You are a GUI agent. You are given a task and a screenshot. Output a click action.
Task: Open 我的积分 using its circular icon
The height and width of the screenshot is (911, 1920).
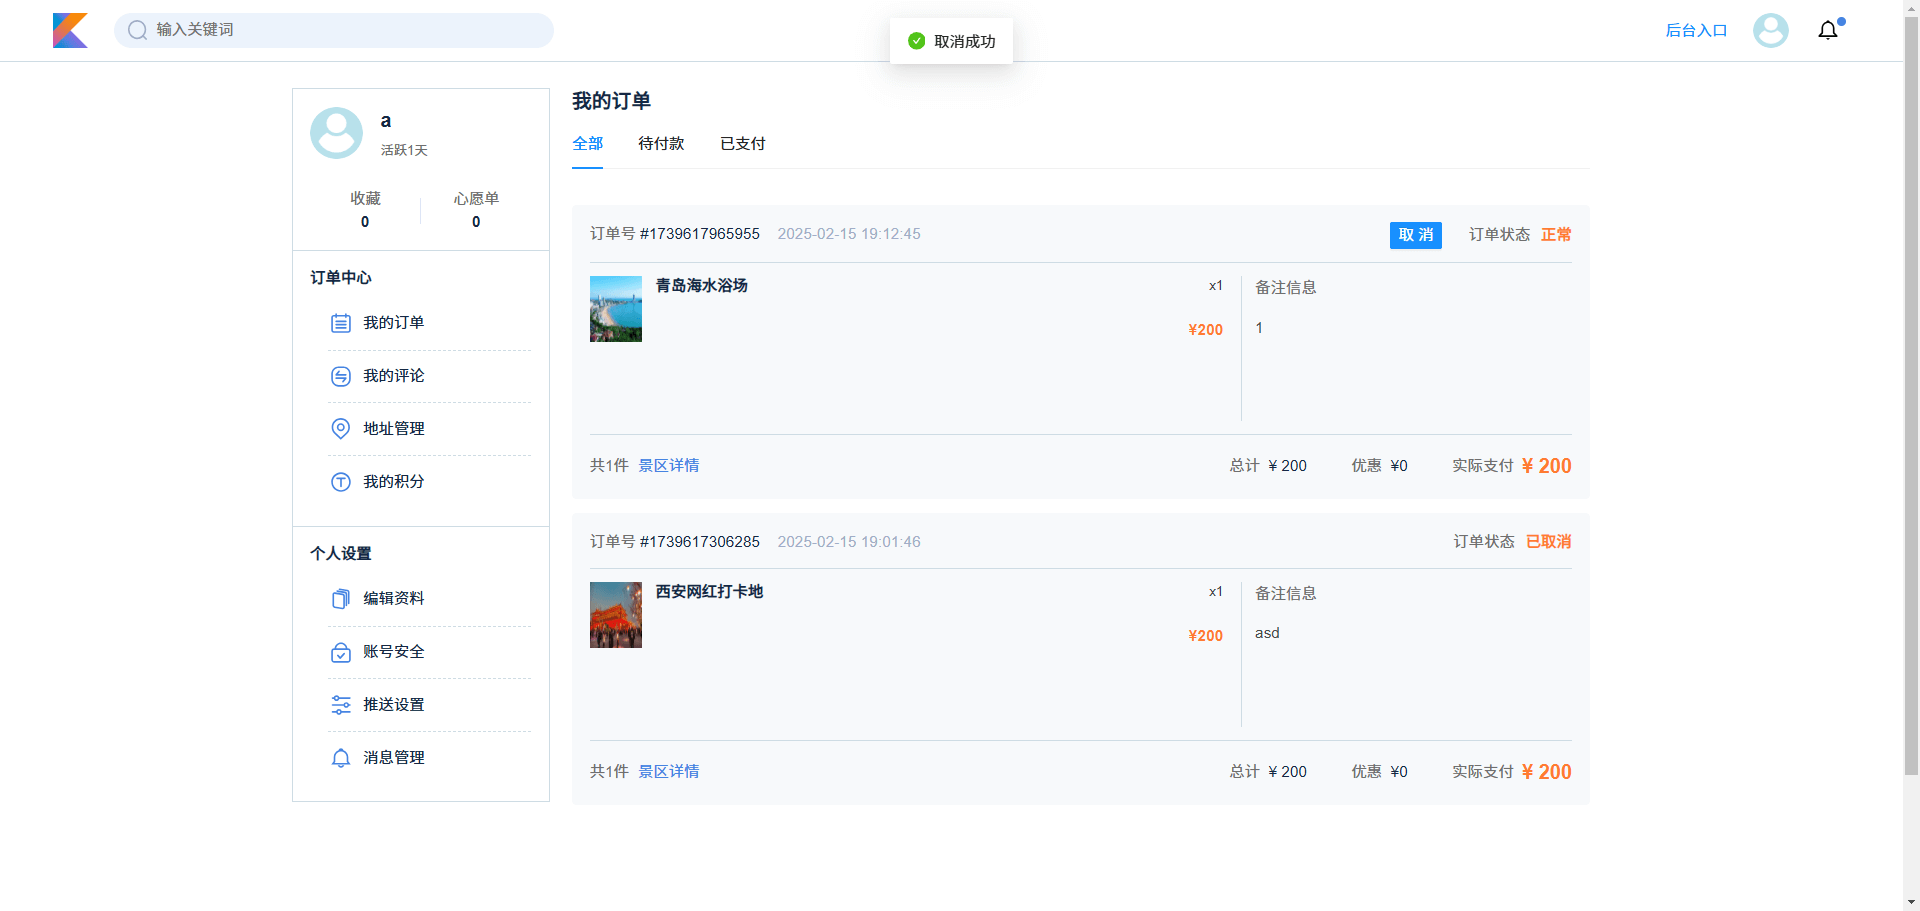pos(340,481)
